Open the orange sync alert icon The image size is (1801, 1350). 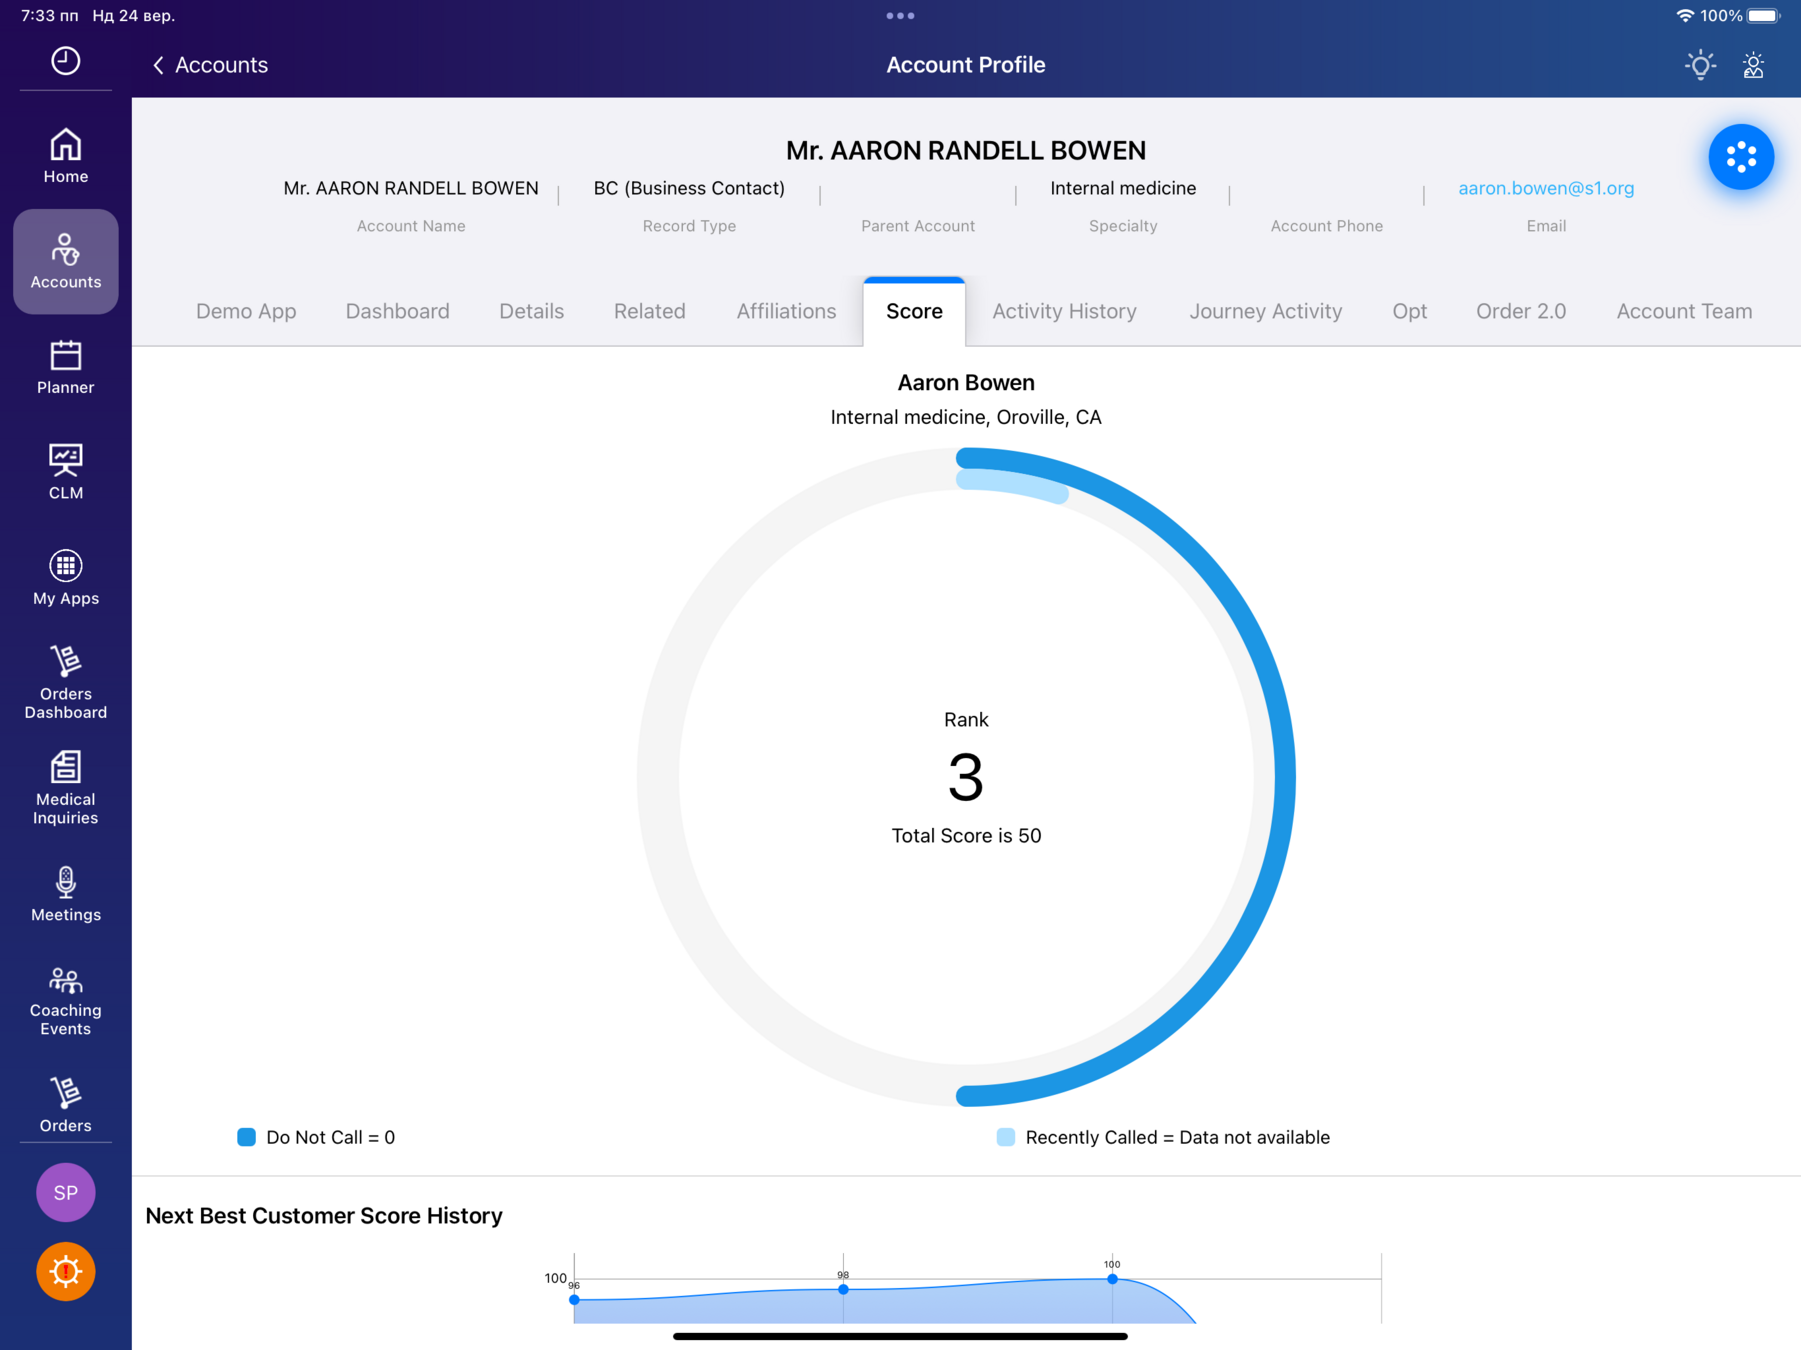[66, 1272]
